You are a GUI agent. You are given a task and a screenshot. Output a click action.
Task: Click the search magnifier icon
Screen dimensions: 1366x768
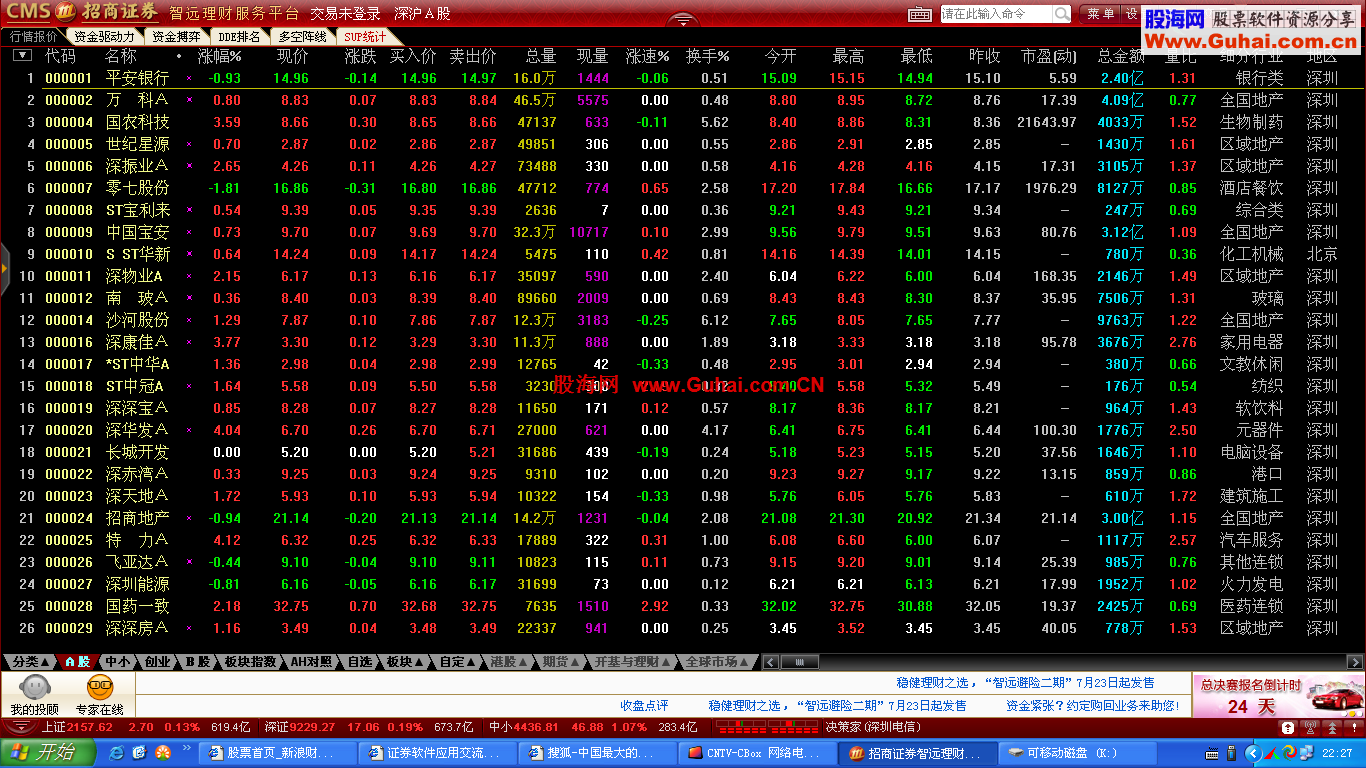click(x=1061, y=14)
